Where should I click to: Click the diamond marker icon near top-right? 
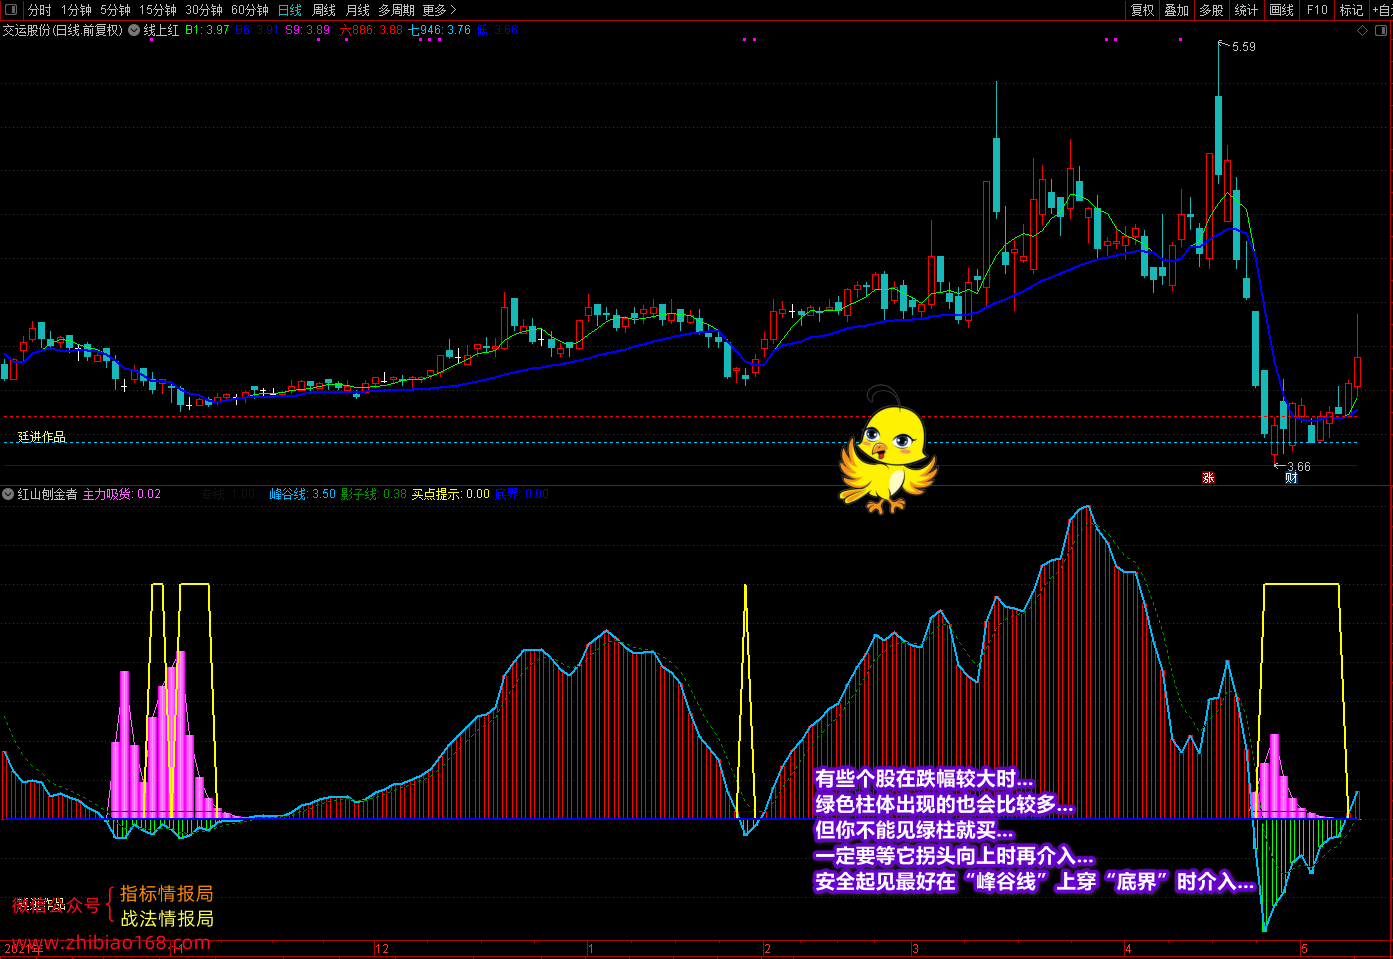pos(1362,31)
